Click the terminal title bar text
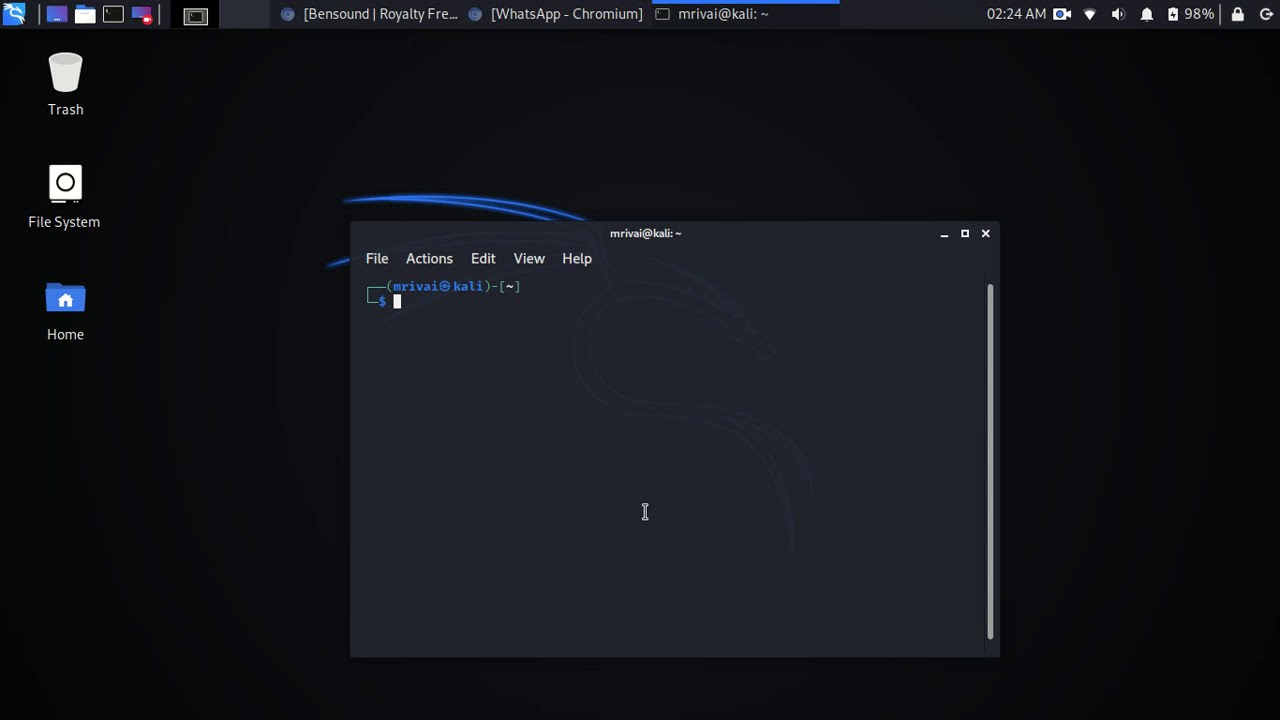Image resolution: width=1280 pixels, height=720 pixels. point(646,233)
